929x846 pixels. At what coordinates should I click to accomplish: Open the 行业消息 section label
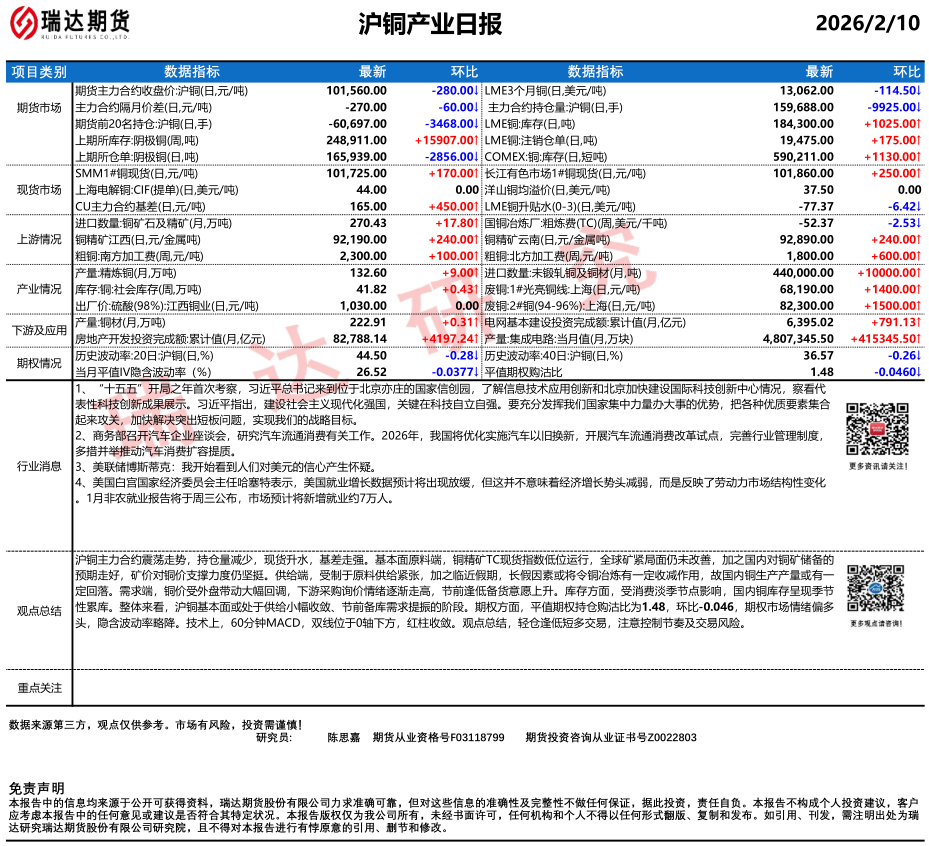[x=40, y=466]
